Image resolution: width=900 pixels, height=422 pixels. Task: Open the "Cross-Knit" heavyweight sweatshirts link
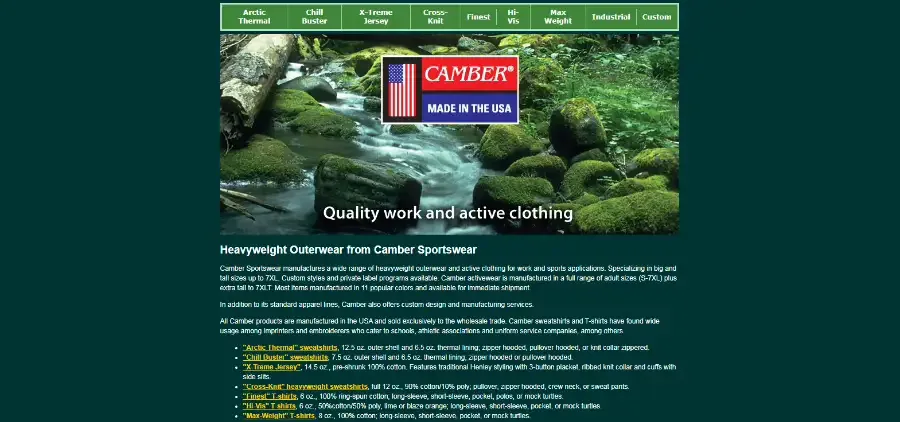click(305, 386)
